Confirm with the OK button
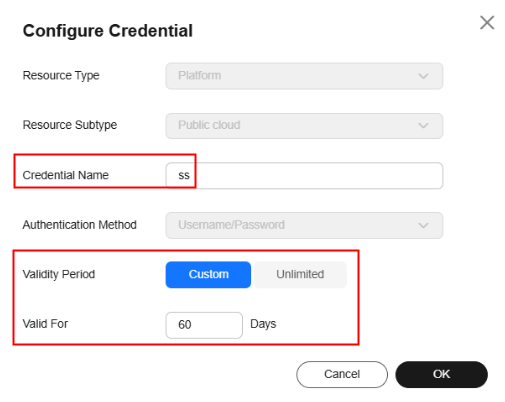 tap(441, 374)
